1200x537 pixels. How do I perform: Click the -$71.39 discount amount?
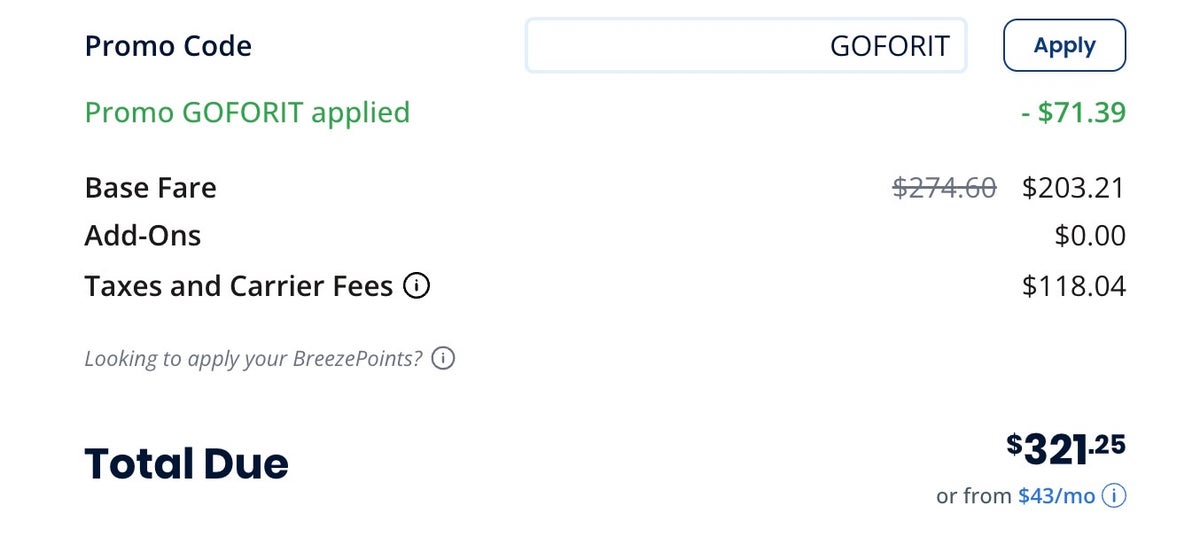coord(1073,112)
